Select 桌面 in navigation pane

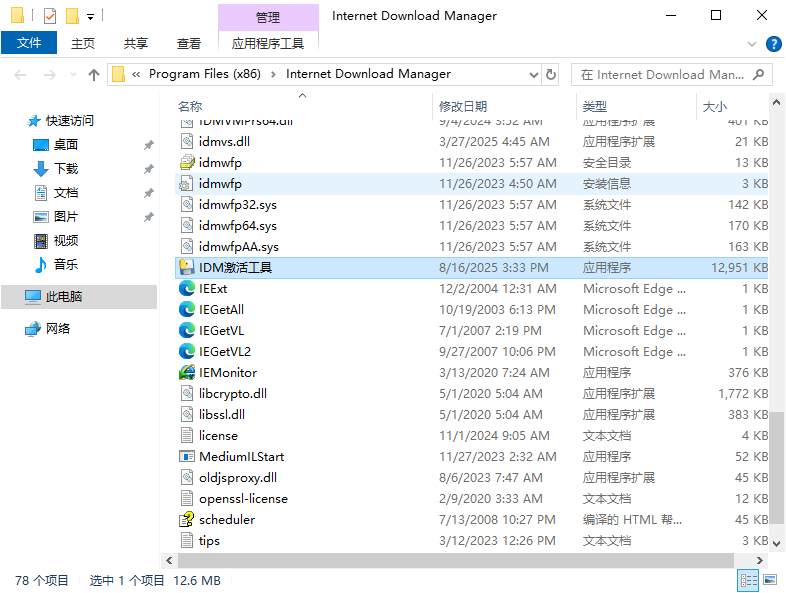(66, 144)
